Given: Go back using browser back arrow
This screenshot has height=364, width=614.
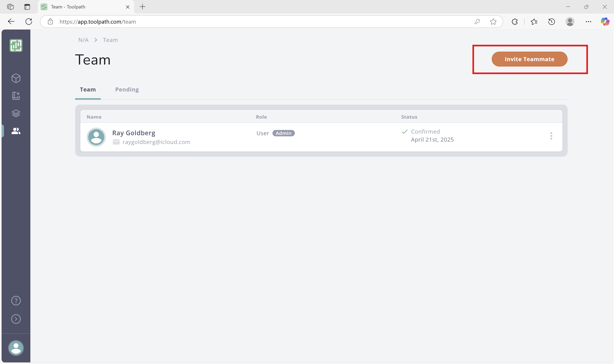Looking at the screenshot, I should coord(11,22).
